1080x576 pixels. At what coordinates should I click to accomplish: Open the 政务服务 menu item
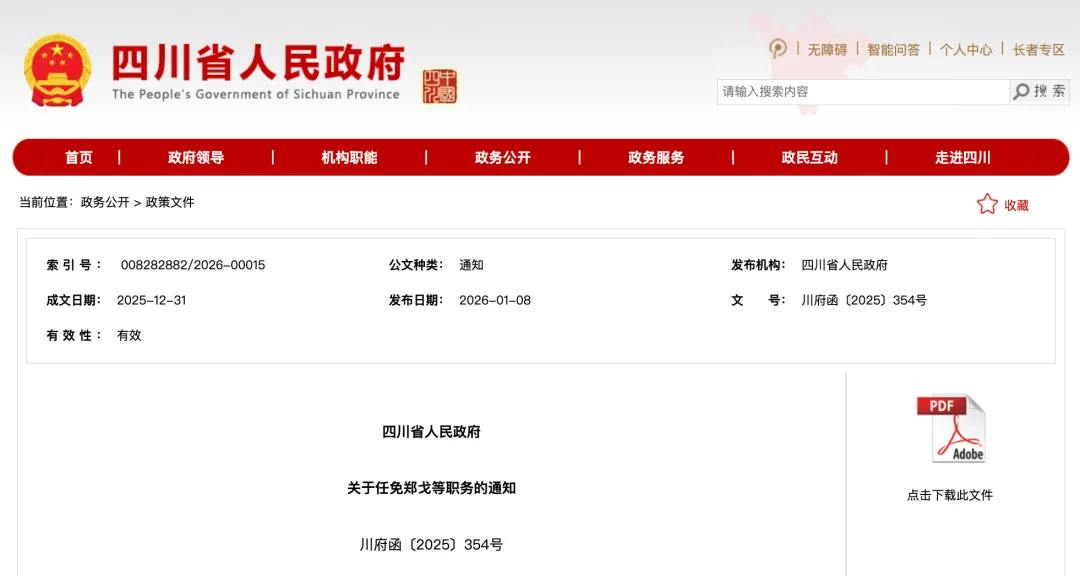656,157
